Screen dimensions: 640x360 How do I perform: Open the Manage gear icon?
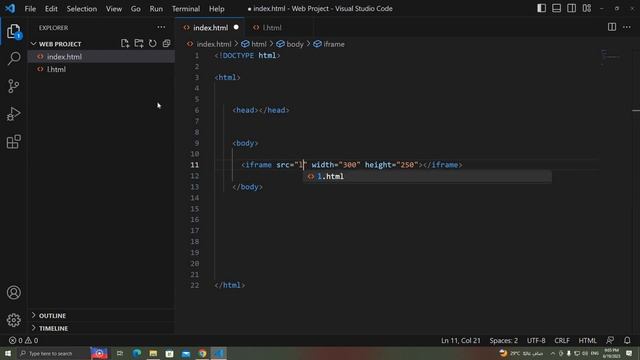point(13,320)
